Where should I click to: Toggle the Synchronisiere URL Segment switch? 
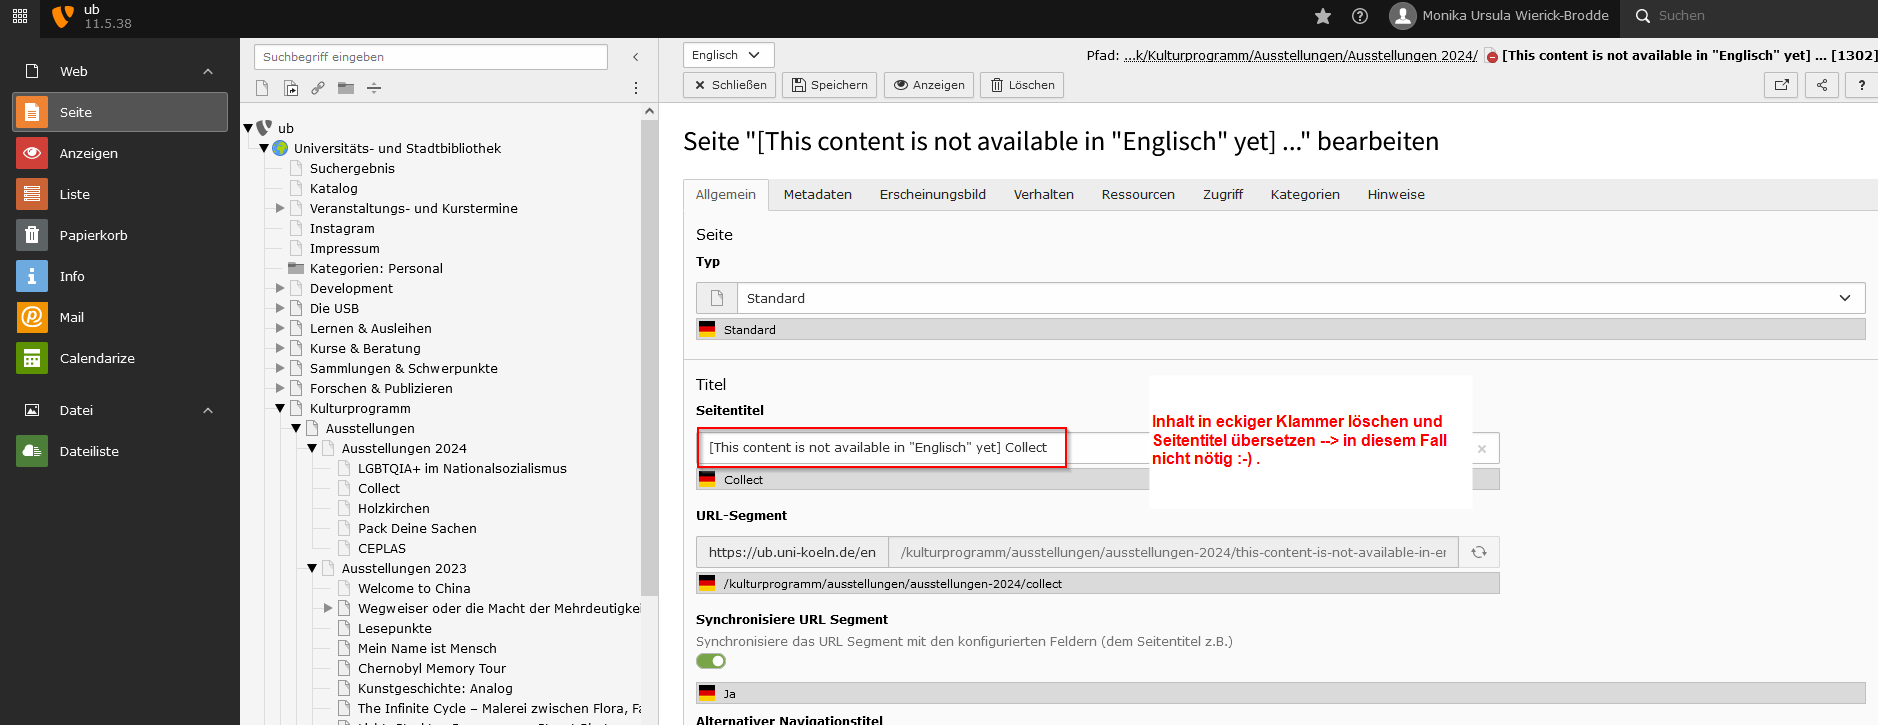(711, 661)
